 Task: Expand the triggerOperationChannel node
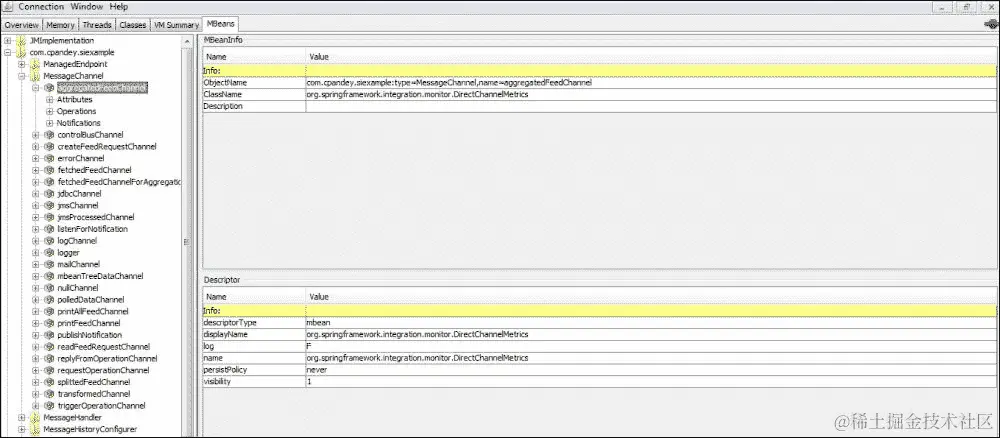[36, 405]
